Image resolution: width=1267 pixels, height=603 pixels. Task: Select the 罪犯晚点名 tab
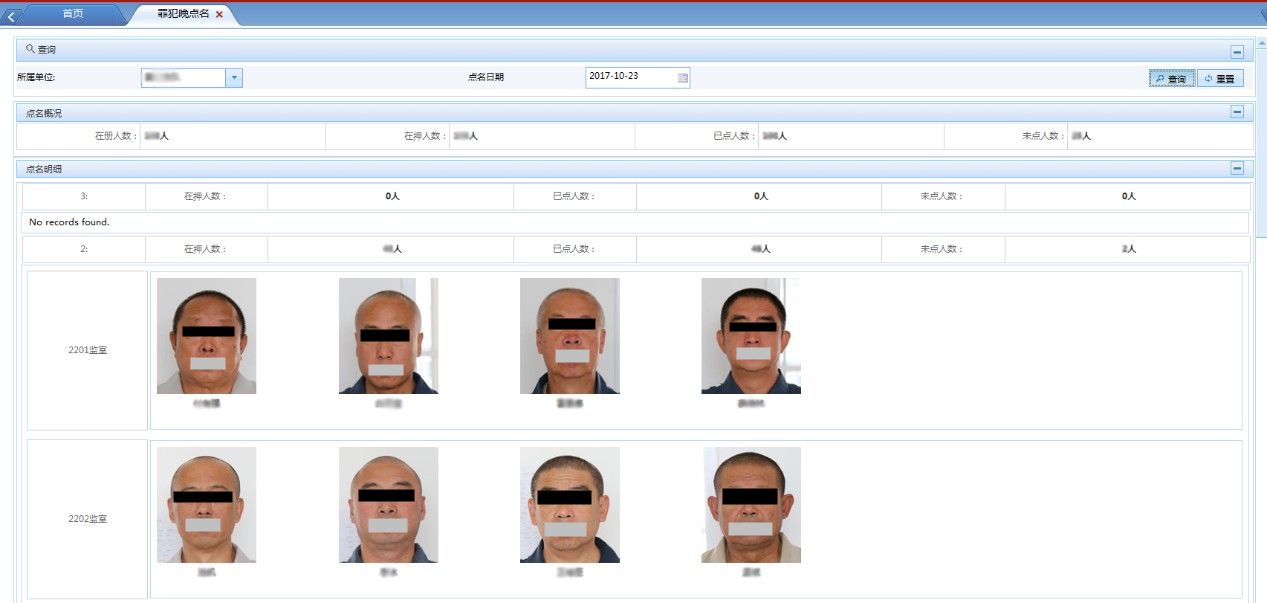pos(182,14)
